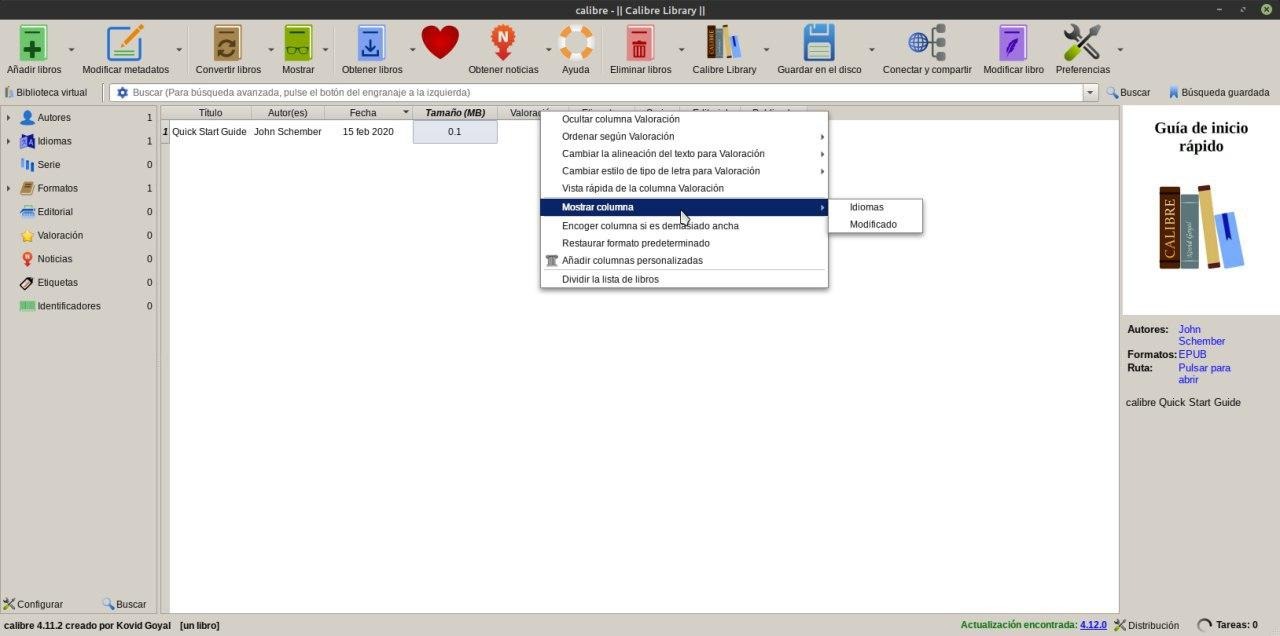
Task: Click Pulsar para abrir path link
Action: tap(1204, 373)
